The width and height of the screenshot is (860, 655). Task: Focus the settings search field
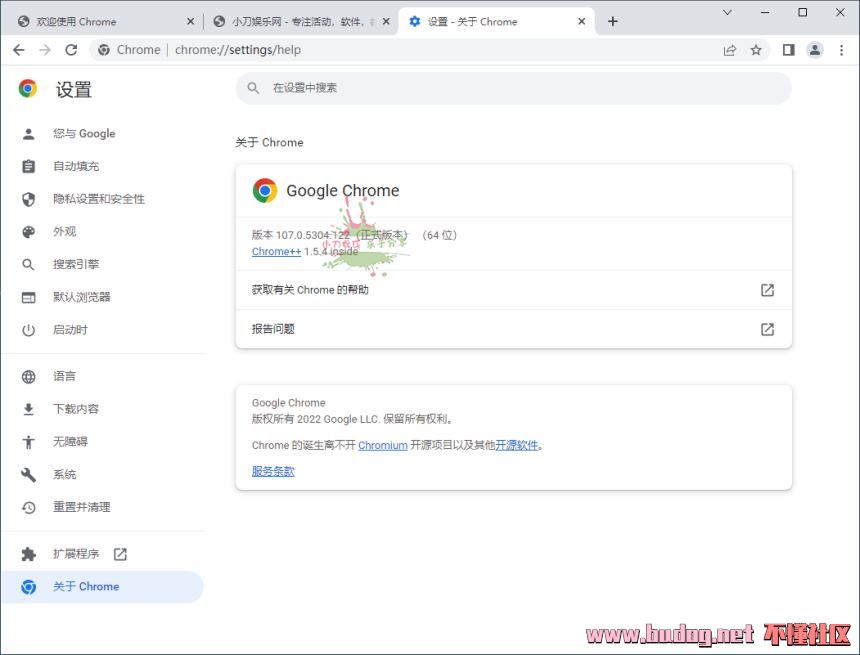pyautogui.click(x=513, y=88)
